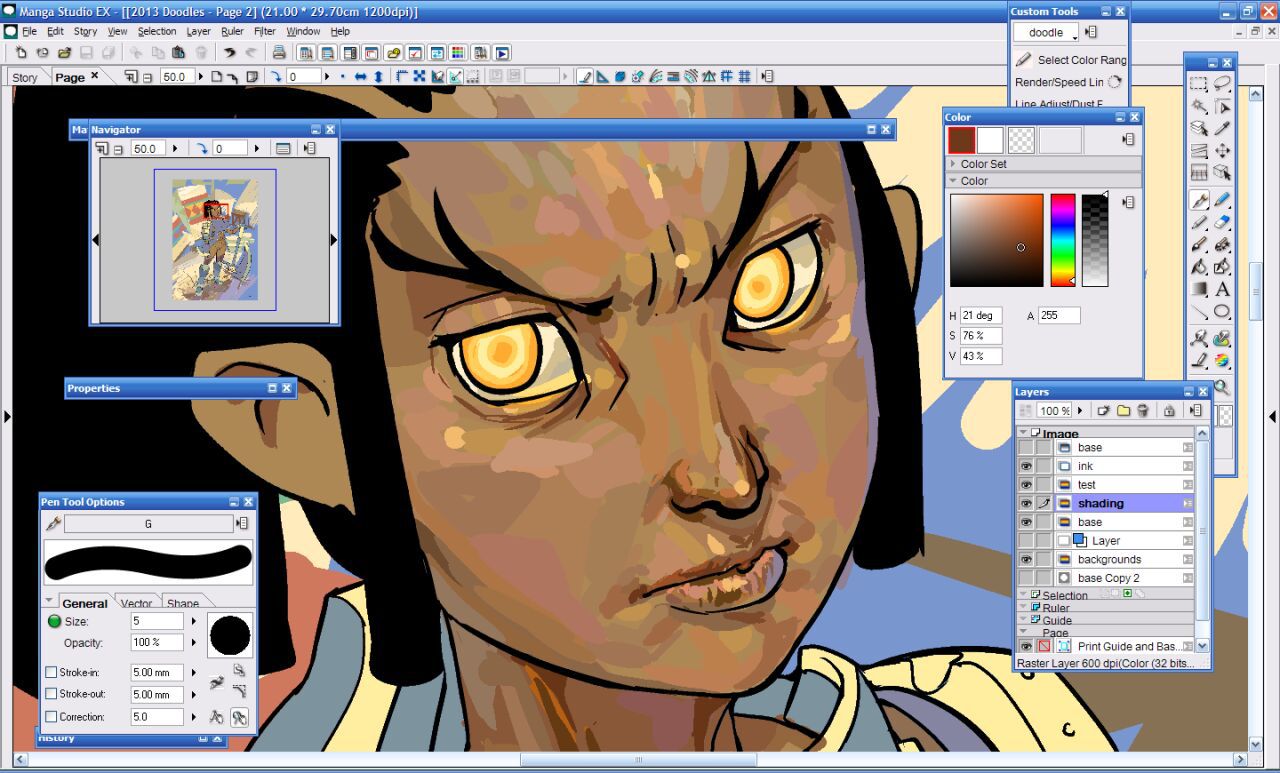1280x773 pixels.
Task: Collapse the Ruler layer group
Action: (1024, 607)
